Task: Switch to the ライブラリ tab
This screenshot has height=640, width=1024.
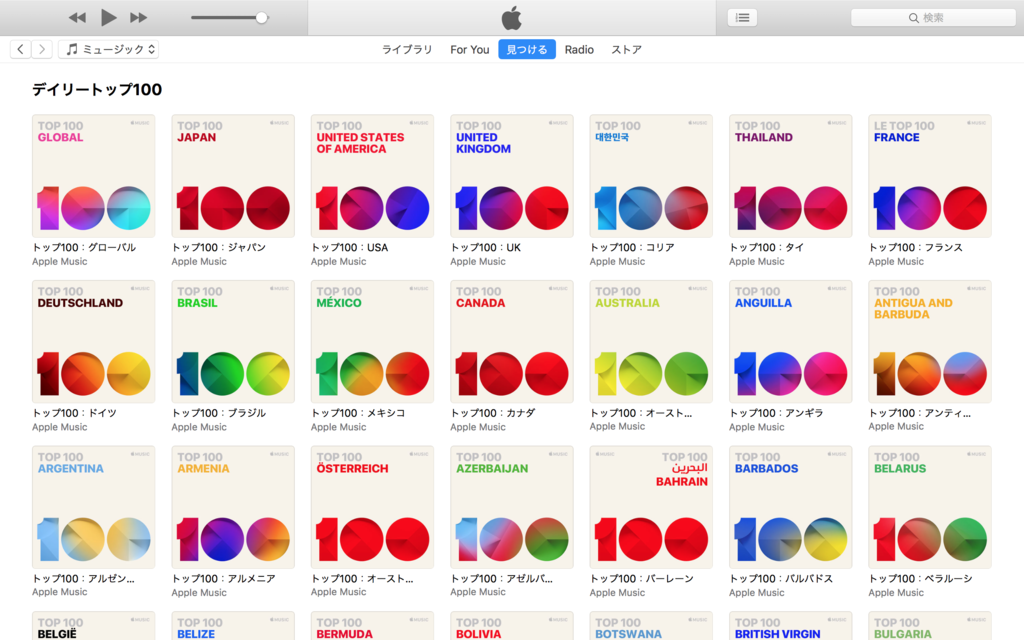Action: (407, 50)
